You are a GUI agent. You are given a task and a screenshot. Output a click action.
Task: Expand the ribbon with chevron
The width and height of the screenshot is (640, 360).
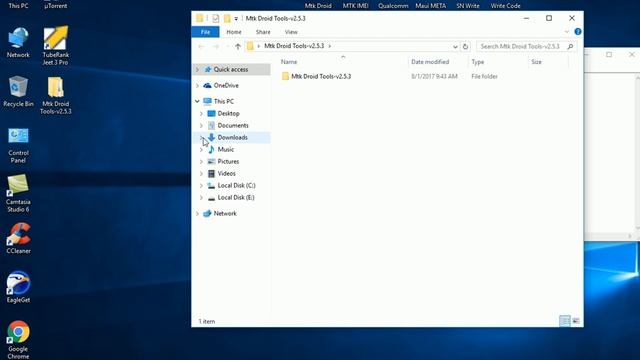click(567, 32)
